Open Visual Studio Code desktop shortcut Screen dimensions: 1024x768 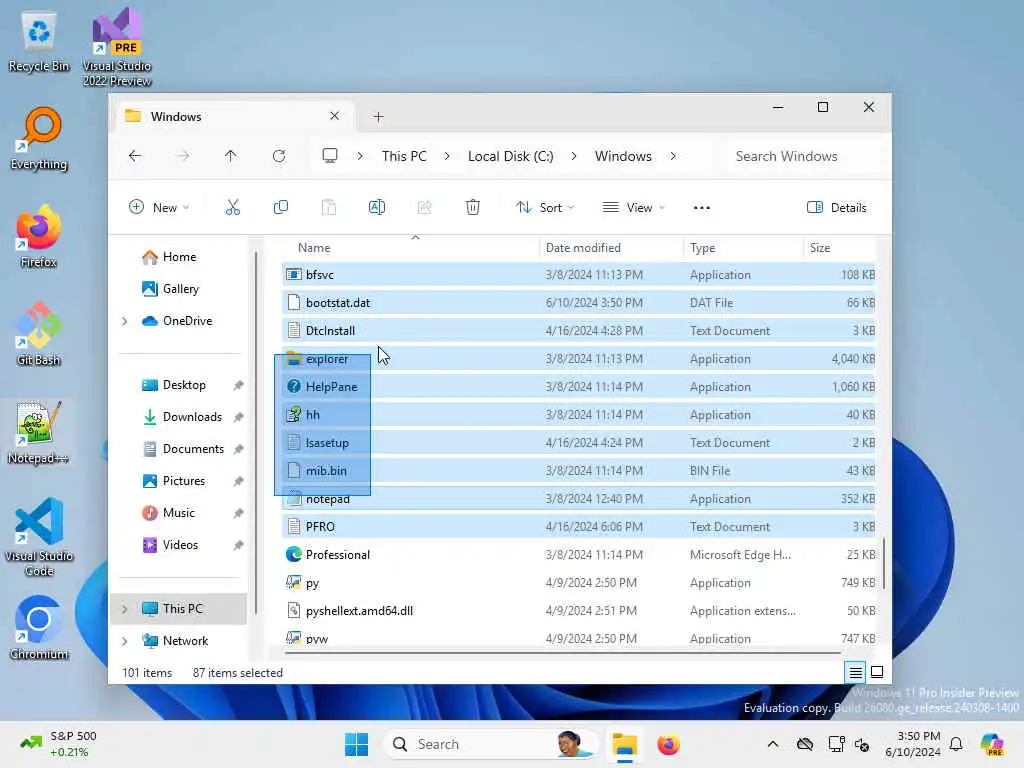click(39, 537)
